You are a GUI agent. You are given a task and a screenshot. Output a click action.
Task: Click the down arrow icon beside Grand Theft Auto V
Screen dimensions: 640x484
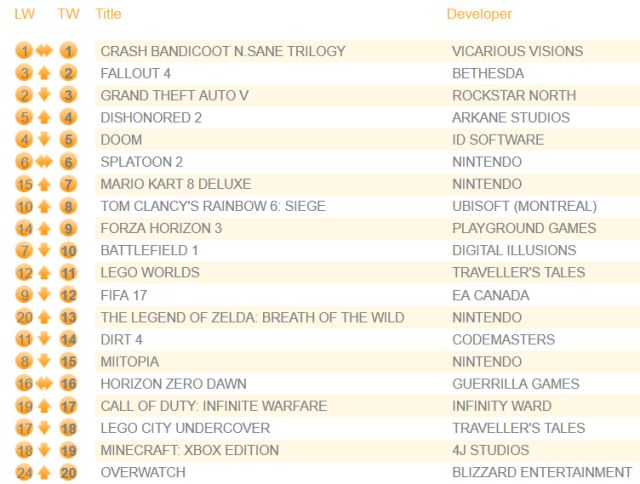[45, 95]
